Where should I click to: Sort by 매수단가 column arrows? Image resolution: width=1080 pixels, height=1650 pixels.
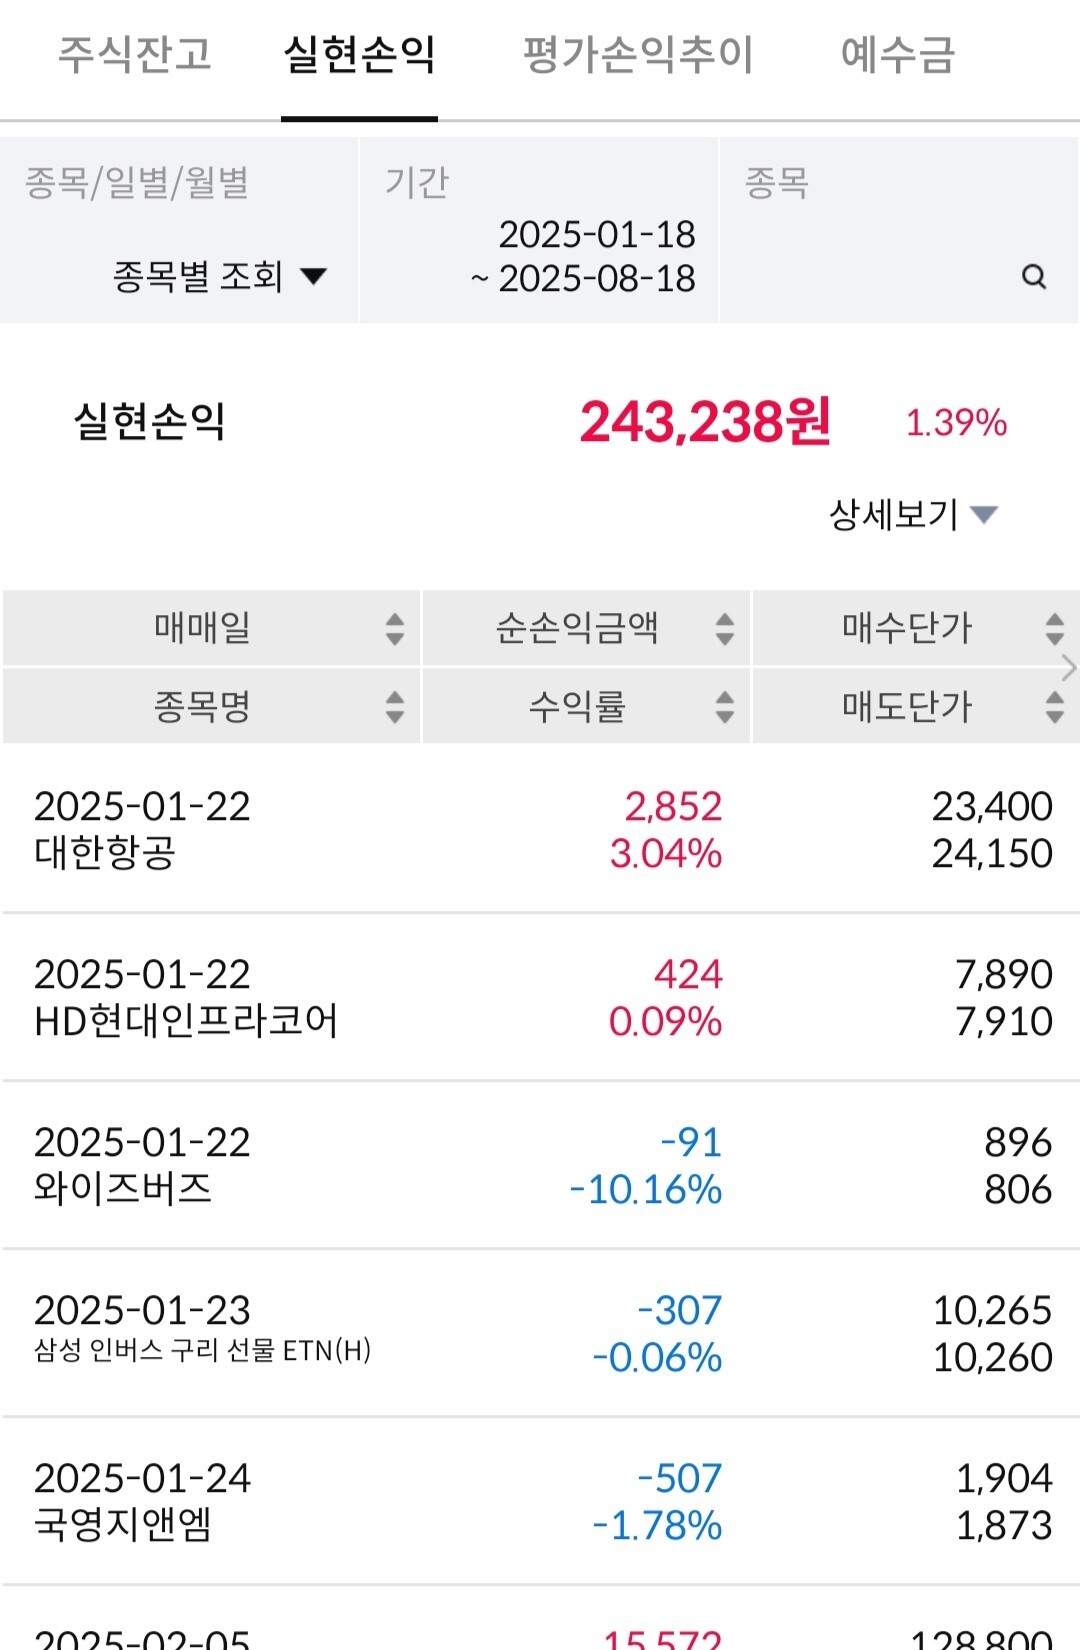click(x=1055, y=629)
